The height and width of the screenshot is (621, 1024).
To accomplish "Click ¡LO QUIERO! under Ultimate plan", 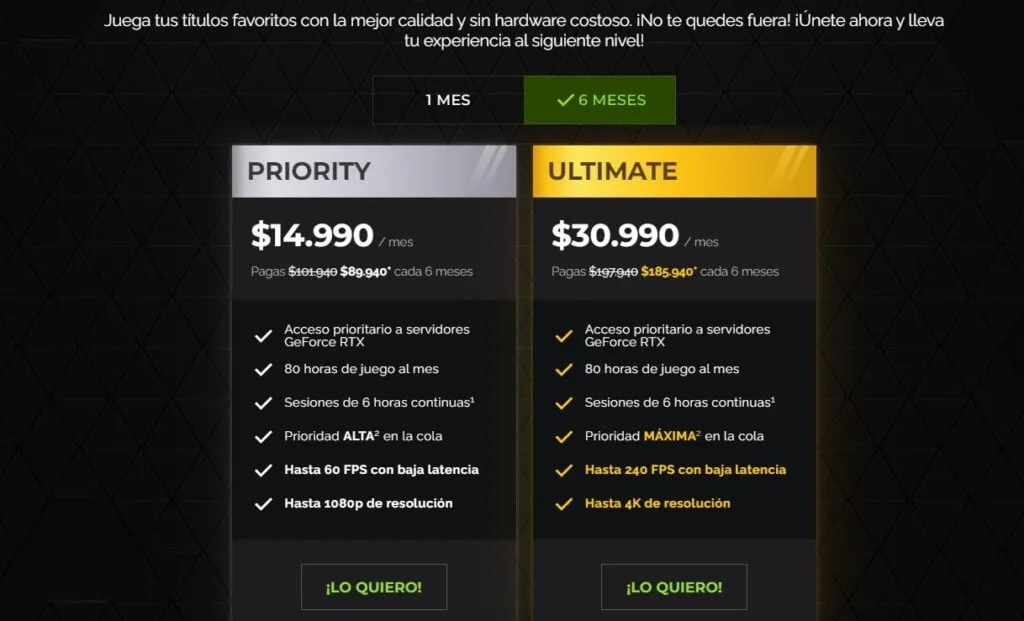I will pos(674,587).
